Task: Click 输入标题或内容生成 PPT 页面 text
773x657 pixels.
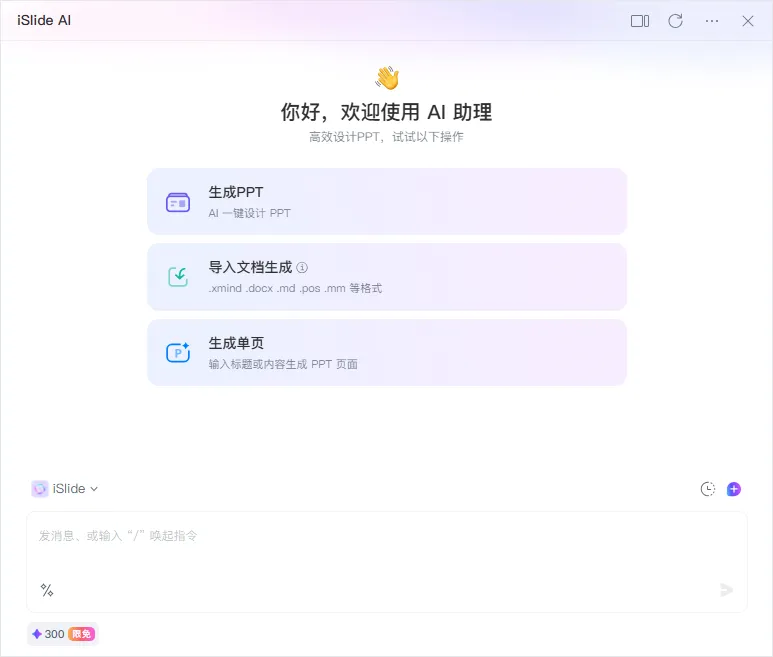Action: pyautogui.click(x=283, y=364)
